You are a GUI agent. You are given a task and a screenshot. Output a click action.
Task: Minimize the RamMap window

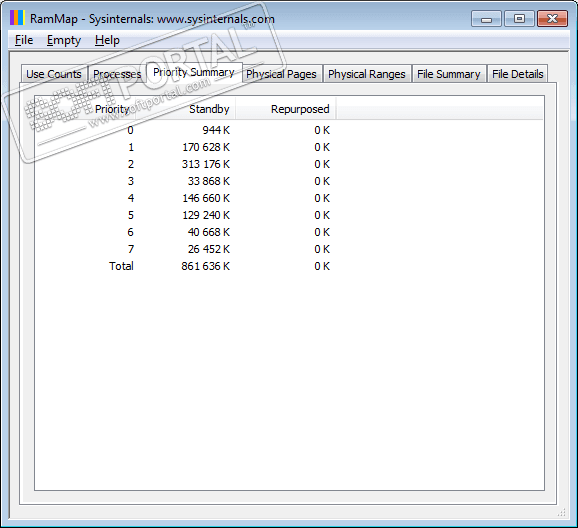pyautogui.click(x=486, y=18)
